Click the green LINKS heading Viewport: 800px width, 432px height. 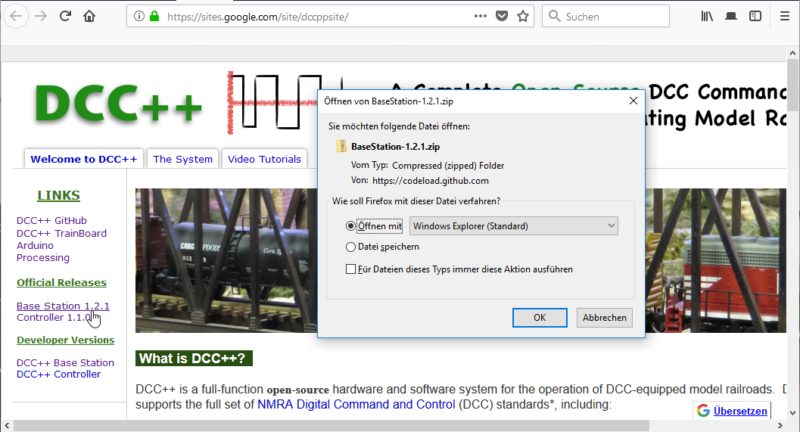(59, 195)
